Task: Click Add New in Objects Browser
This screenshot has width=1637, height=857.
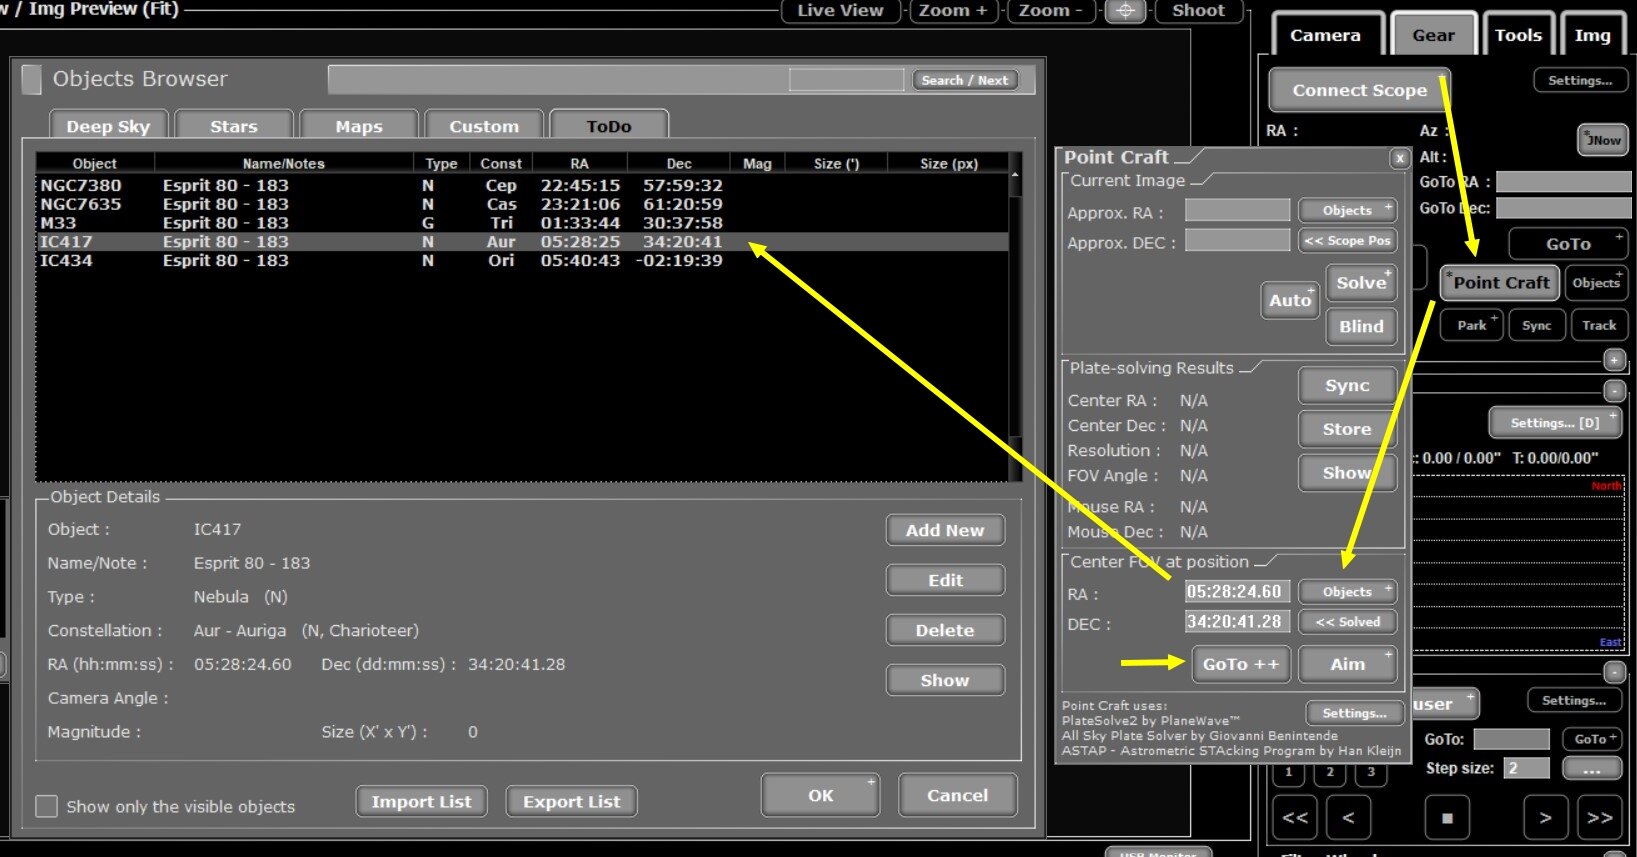Action: pyautogui.click(x=945, y=530)
